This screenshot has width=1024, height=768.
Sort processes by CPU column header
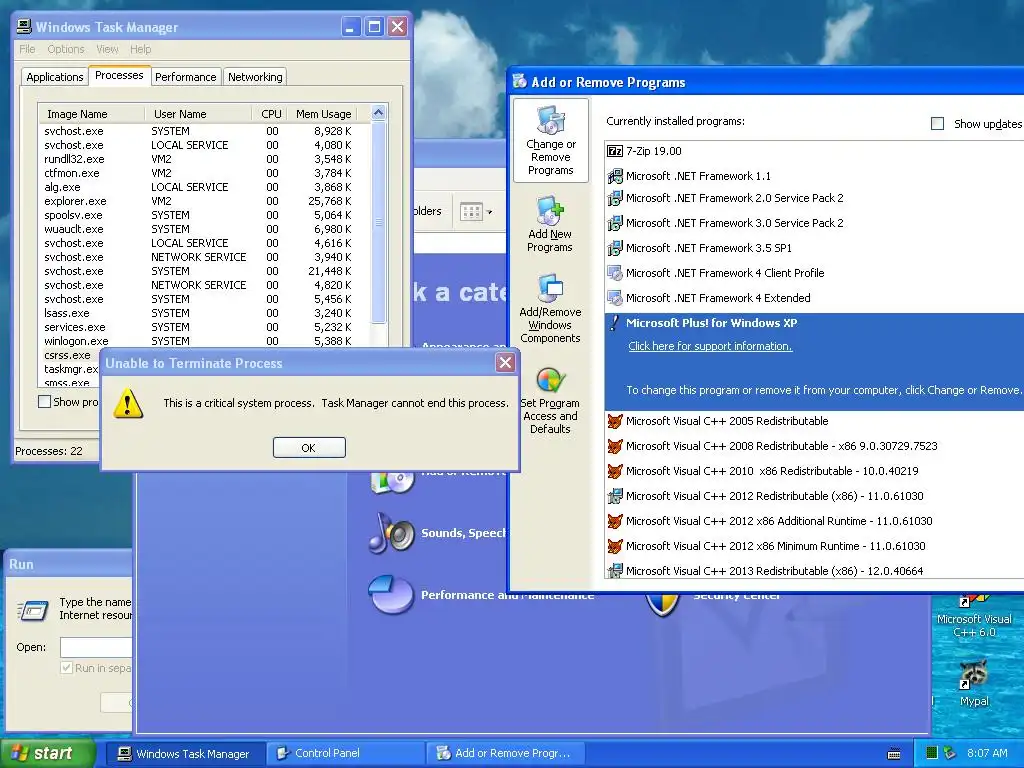(x=268, y=114)
